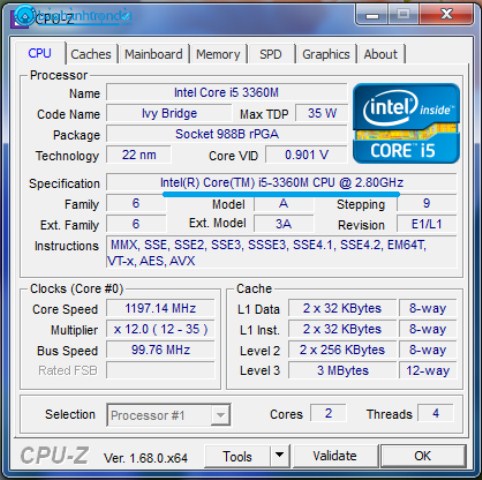
Task: Click the Tools button
Action: (x=237, y=456)
